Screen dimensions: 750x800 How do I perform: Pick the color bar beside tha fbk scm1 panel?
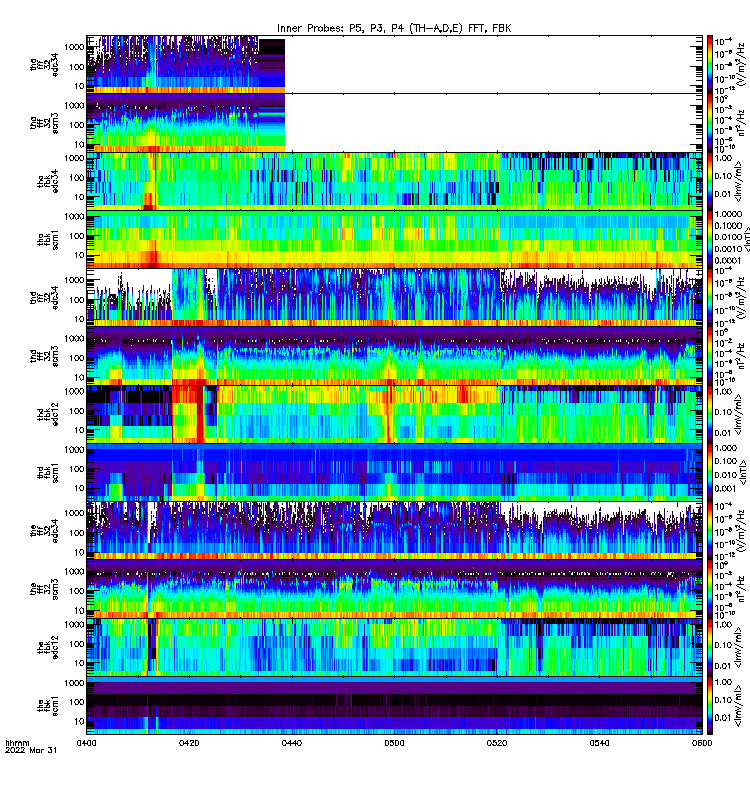710,240
